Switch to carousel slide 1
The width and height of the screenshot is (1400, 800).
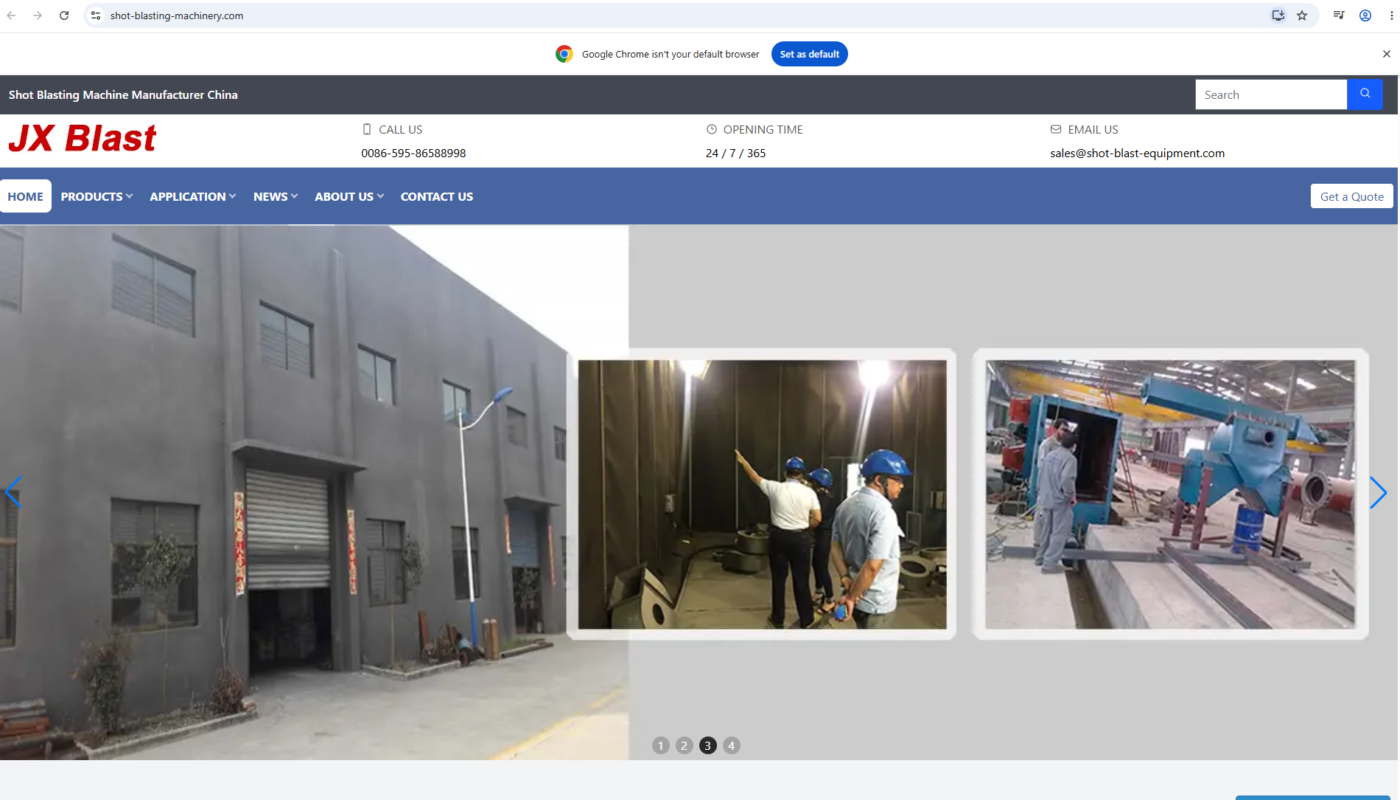coord(660,745)
